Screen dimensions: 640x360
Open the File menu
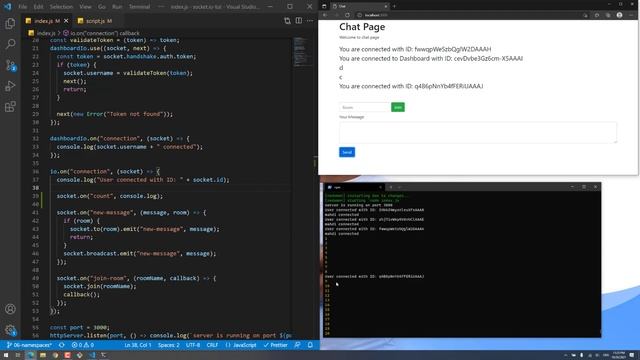pyautogui.click(x=22, y=7)
